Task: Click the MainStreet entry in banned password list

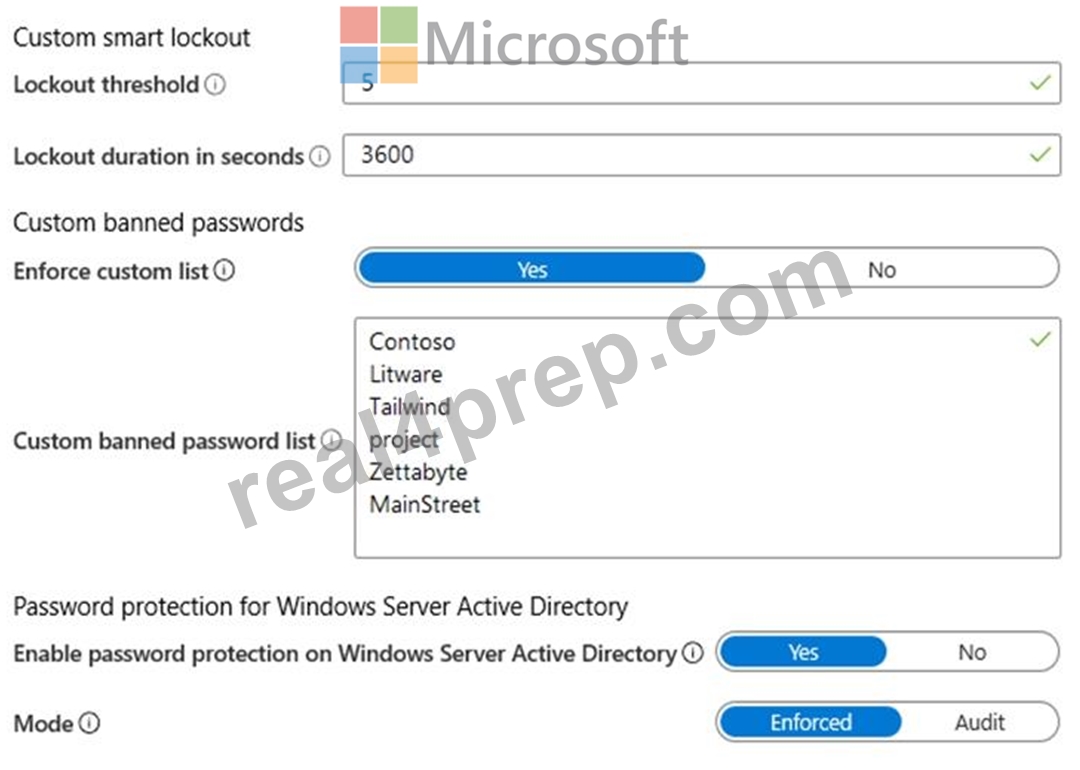Action: [424, 505]
